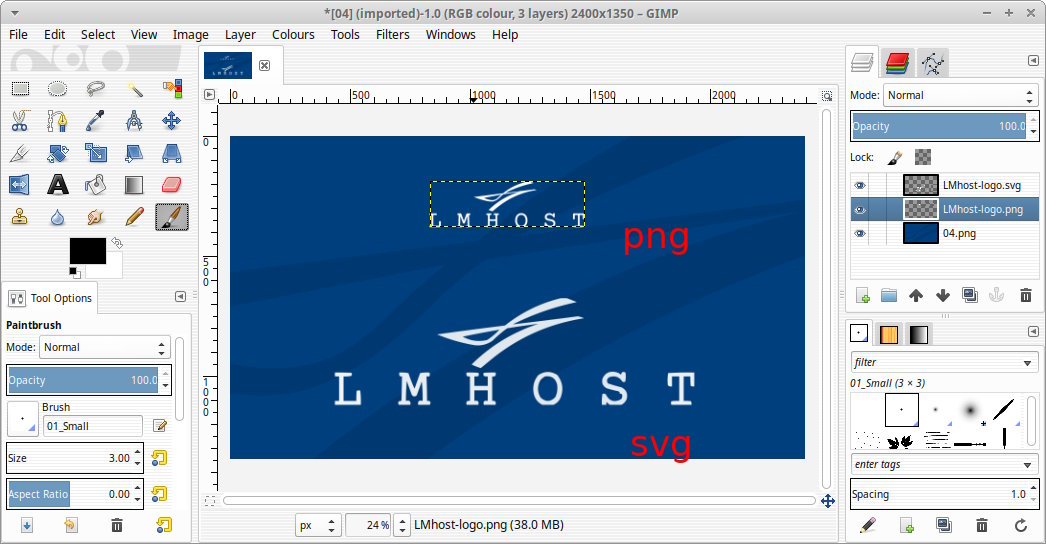The image size is (1046, 544).
Task: Select the Colour Picker eyedropper tool
Action: tap(95, 121)
